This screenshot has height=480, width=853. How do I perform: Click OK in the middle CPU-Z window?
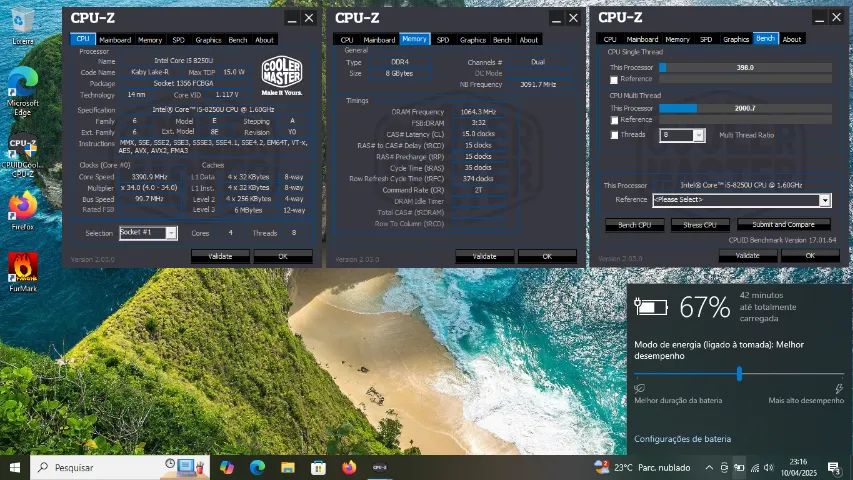[x=547, y=256]
